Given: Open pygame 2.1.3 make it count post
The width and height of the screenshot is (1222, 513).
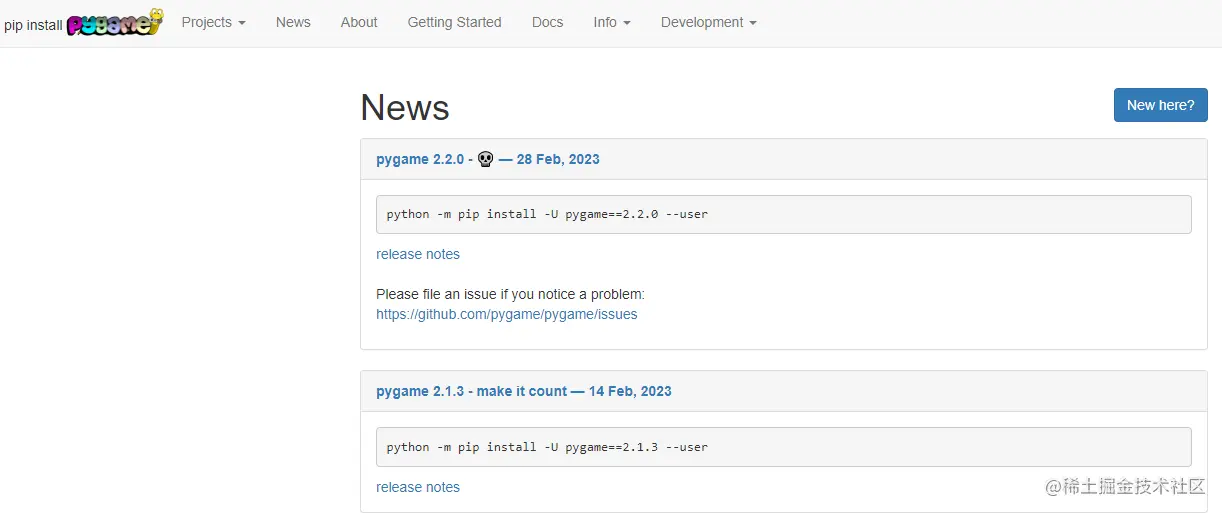Looking at the screenshot, I should [x=524, y=391].
